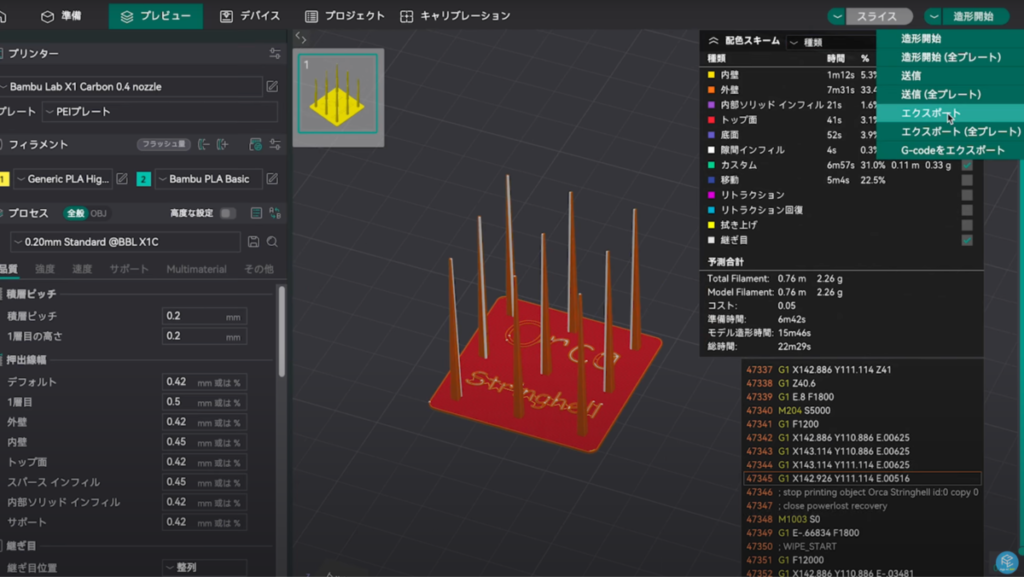The image size is (1024, 577).
Task: Uncheck the カスタム visibility checkbox
Action: point(967,165)
